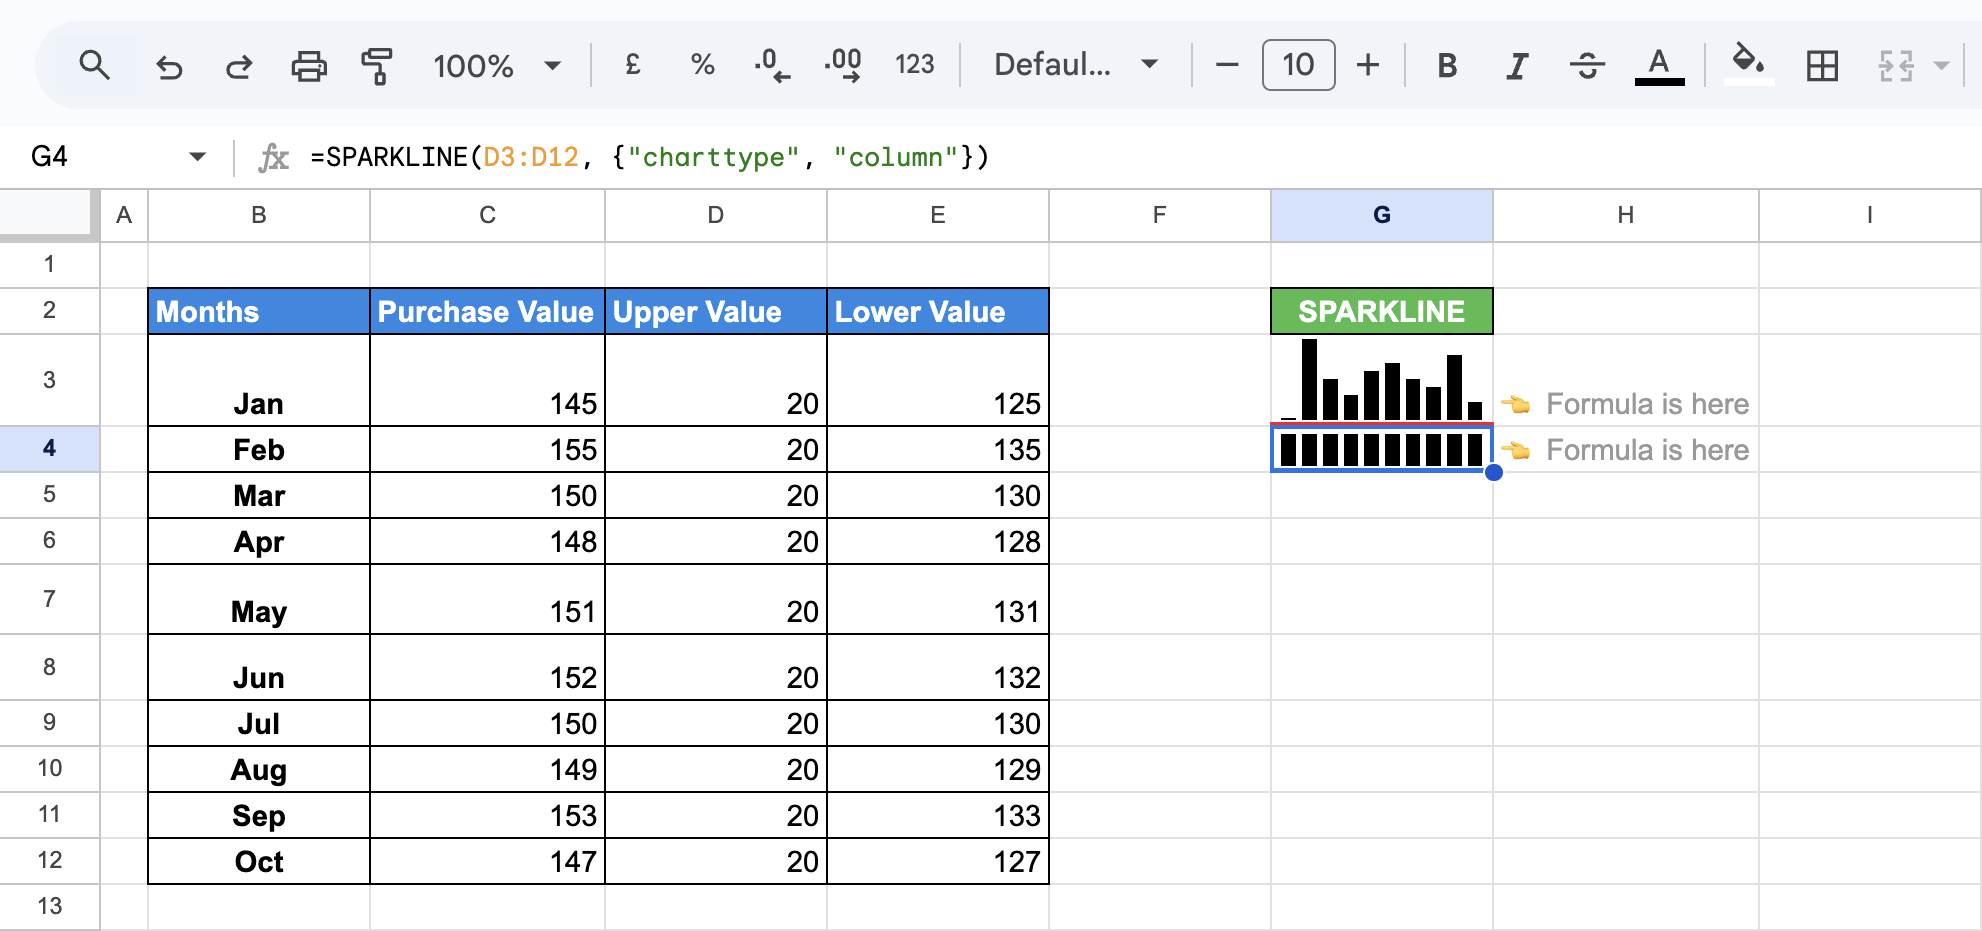Open the fill color picker
Viewport: 1982px width, 931px height.
(1748, 64)
